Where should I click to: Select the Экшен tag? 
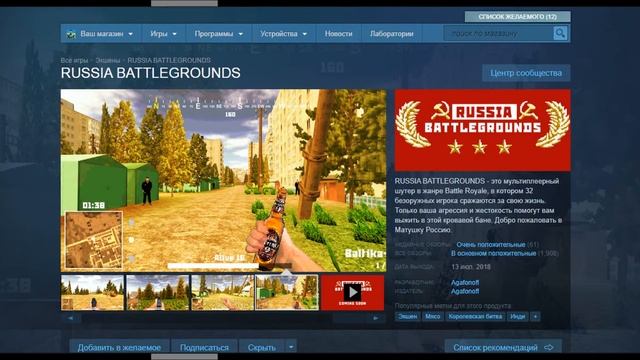[x=407, y=316]
